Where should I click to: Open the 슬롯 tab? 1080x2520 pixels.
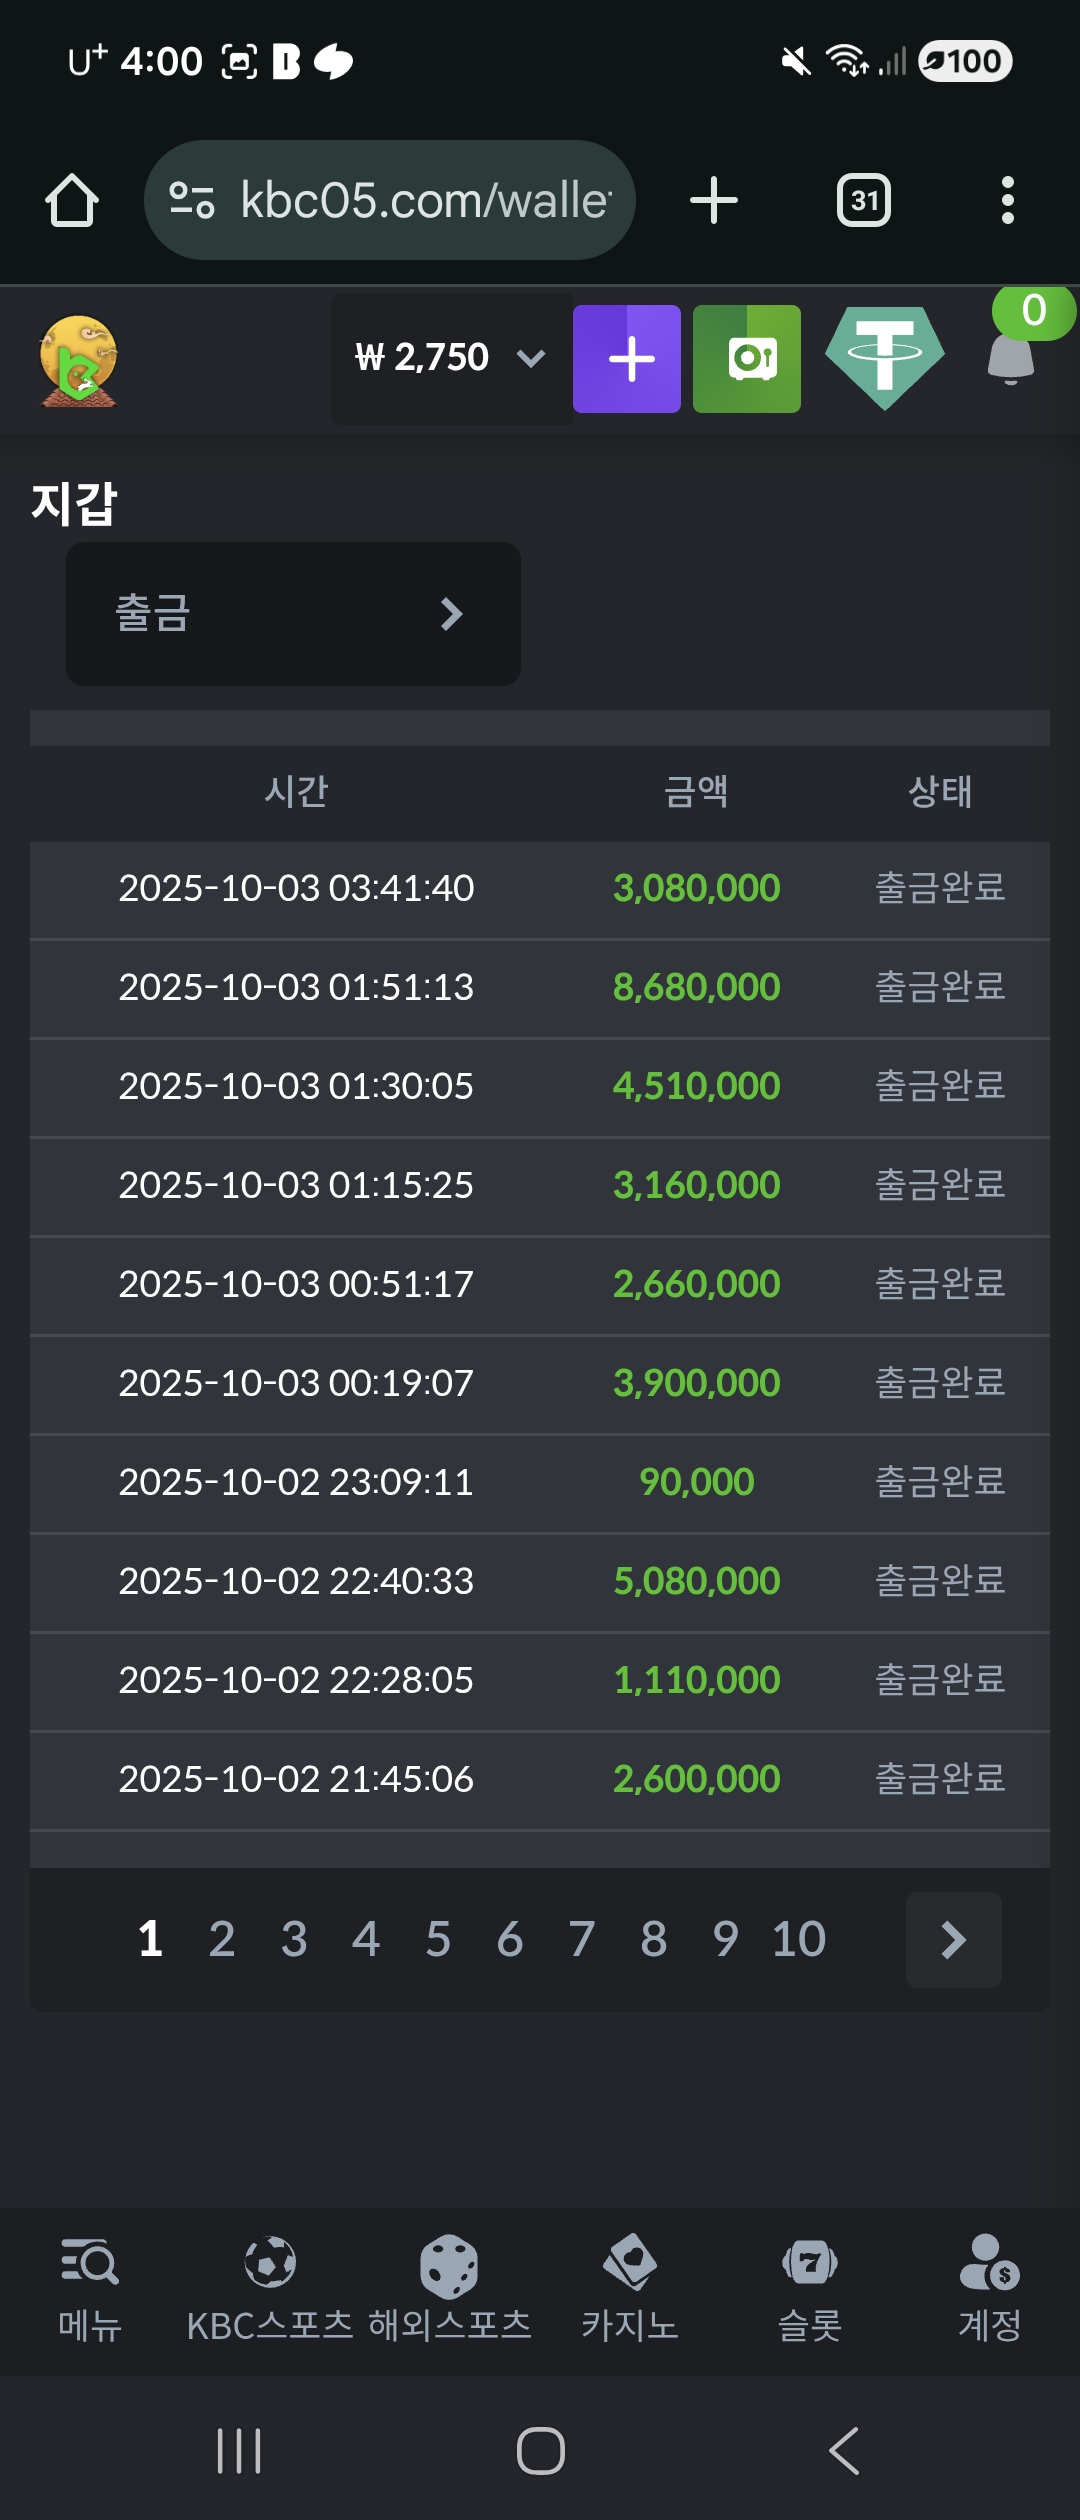(x=810, y=2290)
